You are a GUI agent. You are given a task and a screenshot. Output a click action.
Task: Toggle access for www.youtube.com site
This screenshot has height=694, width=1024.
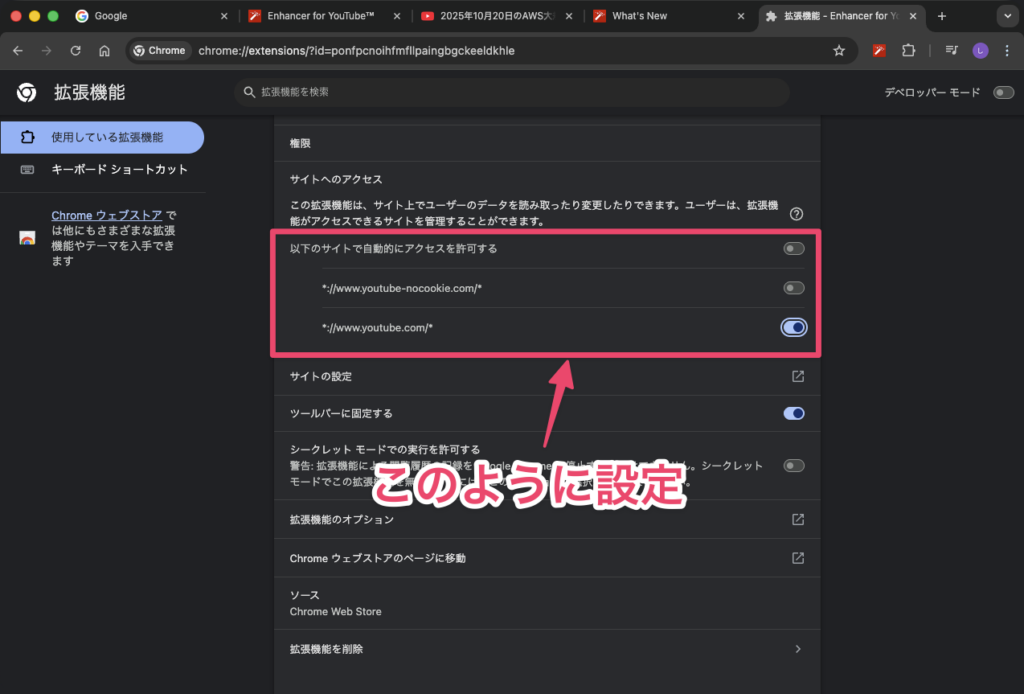coord(794,327)
